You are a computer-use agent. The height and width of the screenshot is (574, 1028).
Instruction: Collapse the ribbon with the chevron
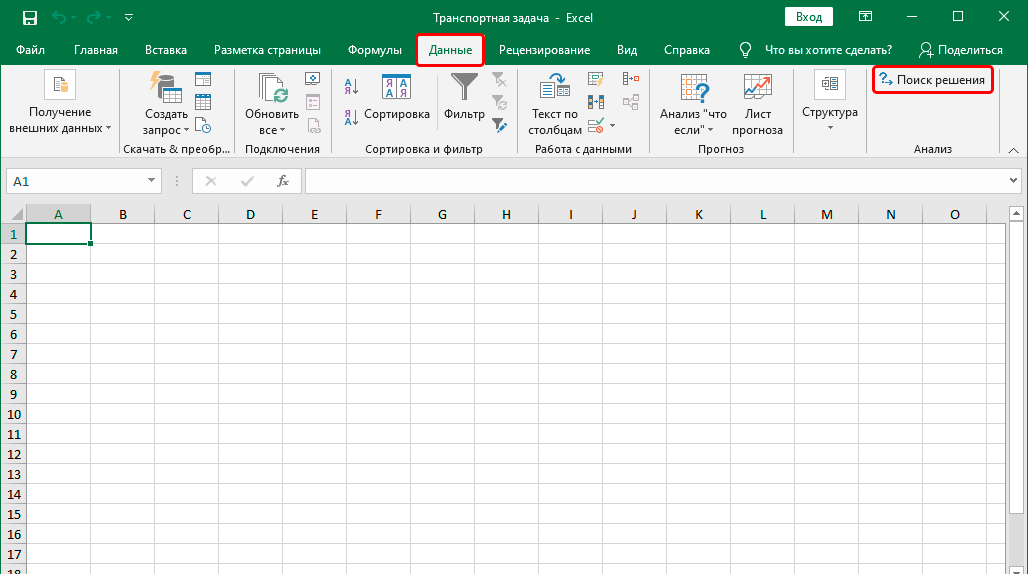click(x=1012, y=149)
